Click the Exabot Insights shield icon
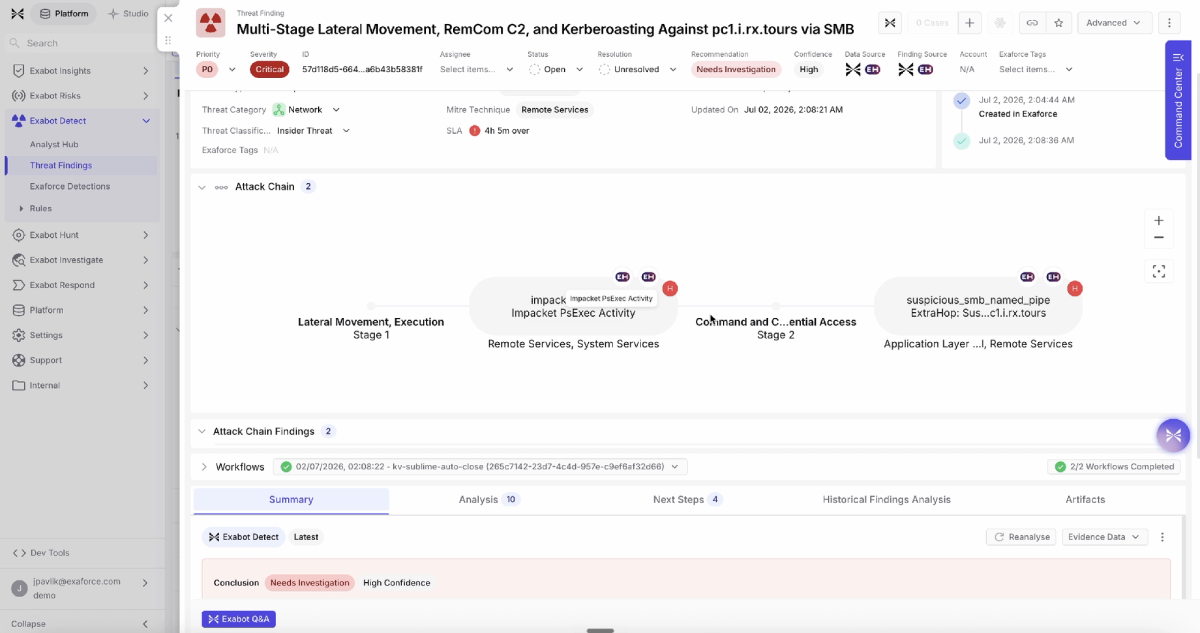Viewport: 1200px width, 633px height. (x=19, y=71)
